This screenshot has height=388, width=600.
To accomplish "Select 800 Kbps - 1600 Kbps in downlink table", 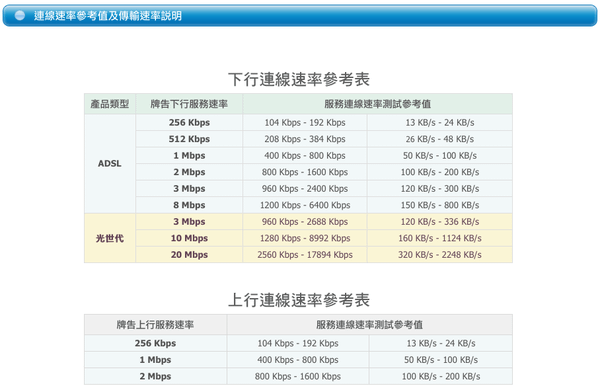I will [x=305, y=172].
